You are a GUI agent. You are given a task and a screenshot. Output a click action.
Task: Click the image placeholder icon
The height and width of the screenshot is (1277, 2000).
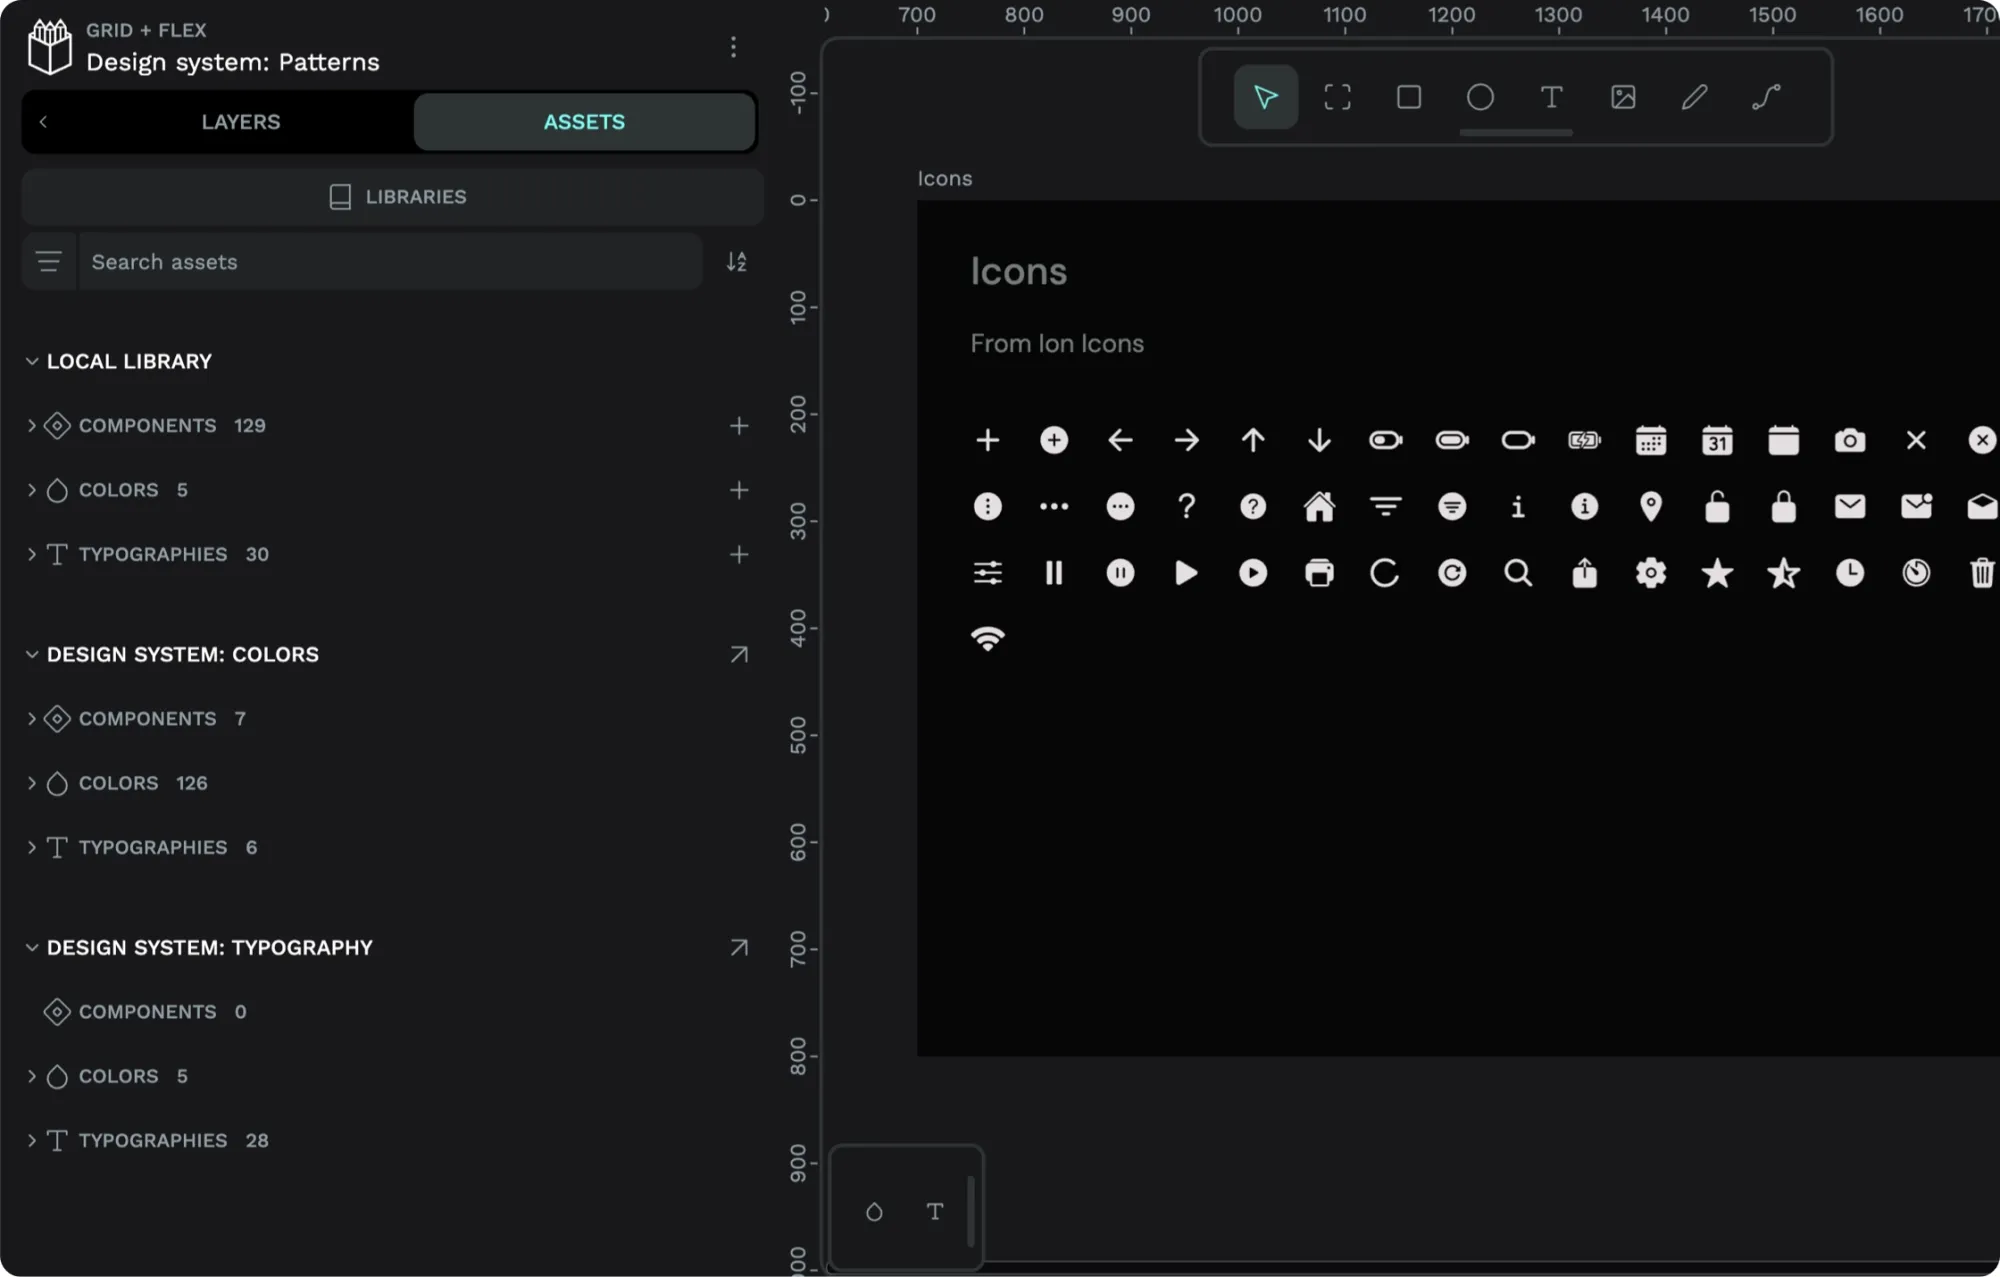(1622, 96)
